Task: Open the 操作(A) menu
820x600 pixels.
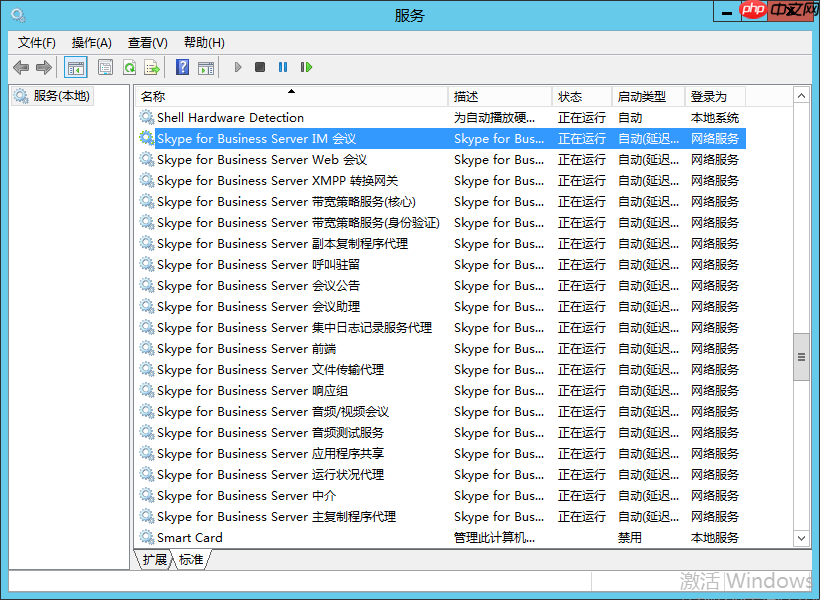Action: (91, 42)
